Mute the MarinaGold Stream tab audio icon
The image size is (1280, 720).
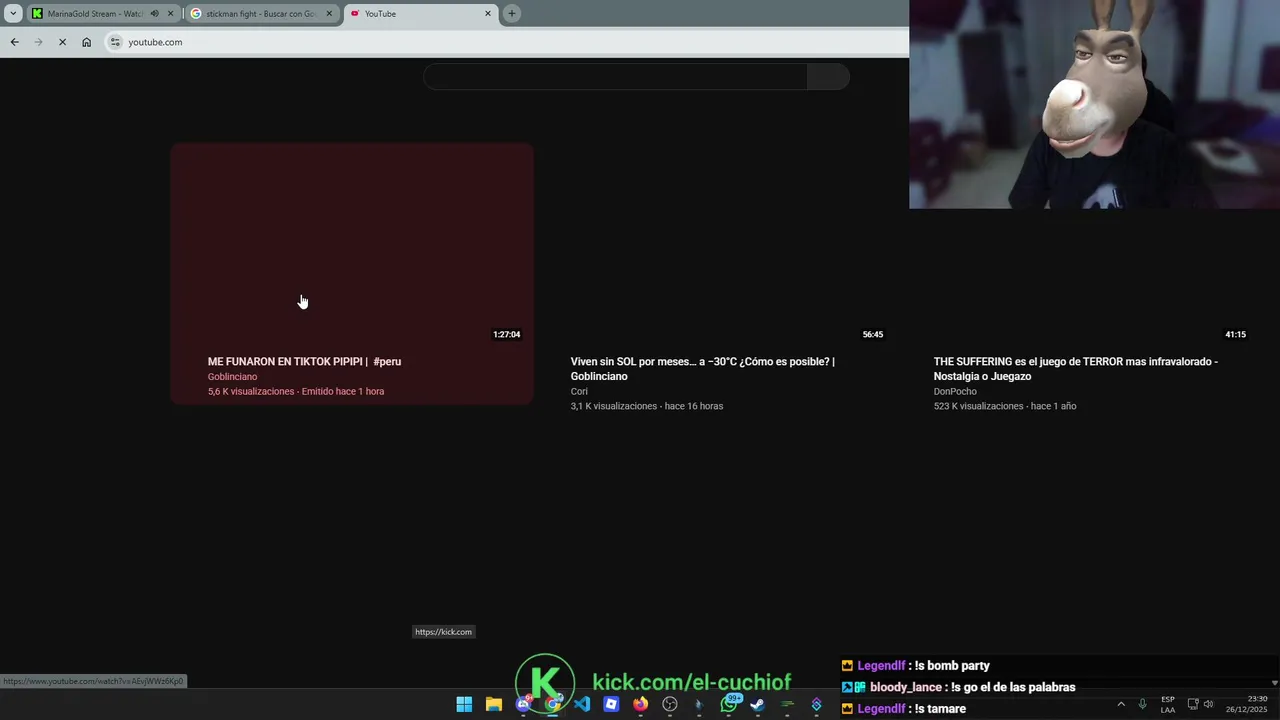(x=154, y=13)
